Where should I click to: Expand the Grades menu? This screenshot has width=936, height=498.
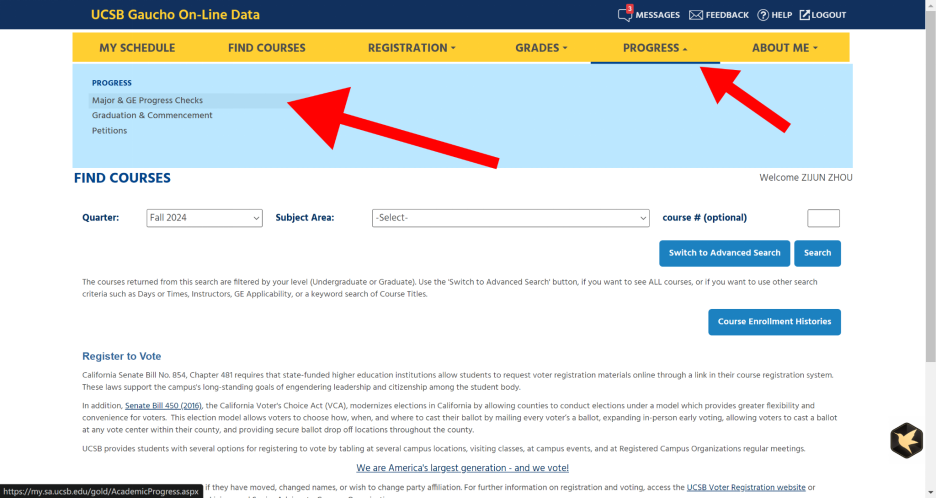coord(541,48)
